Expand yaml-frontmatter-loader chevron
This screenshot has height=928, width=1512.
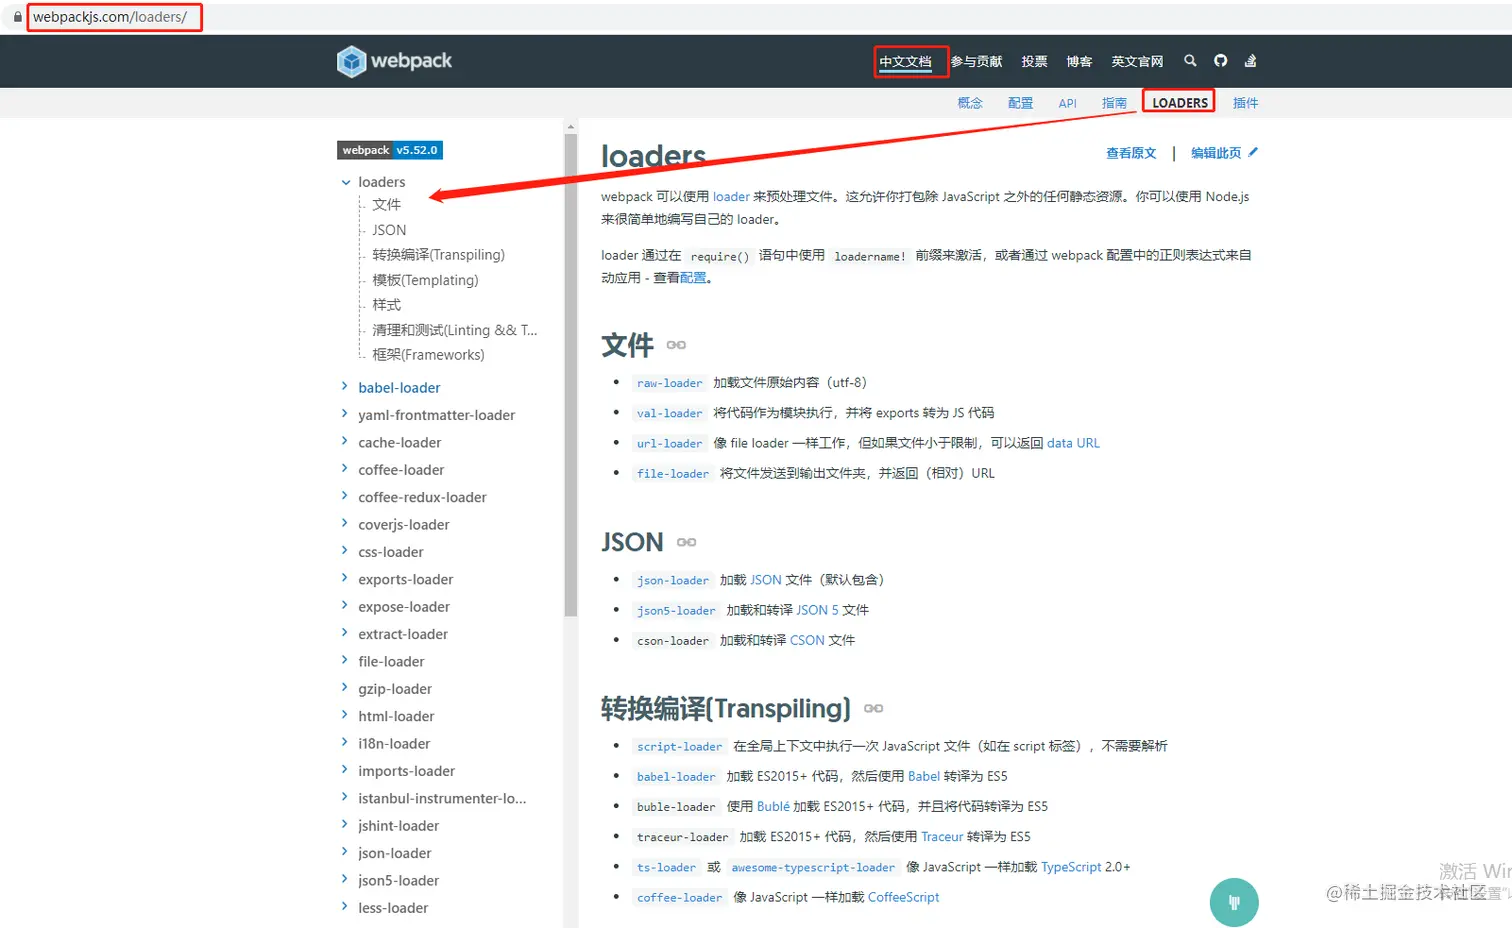click(x=345, y=413)
